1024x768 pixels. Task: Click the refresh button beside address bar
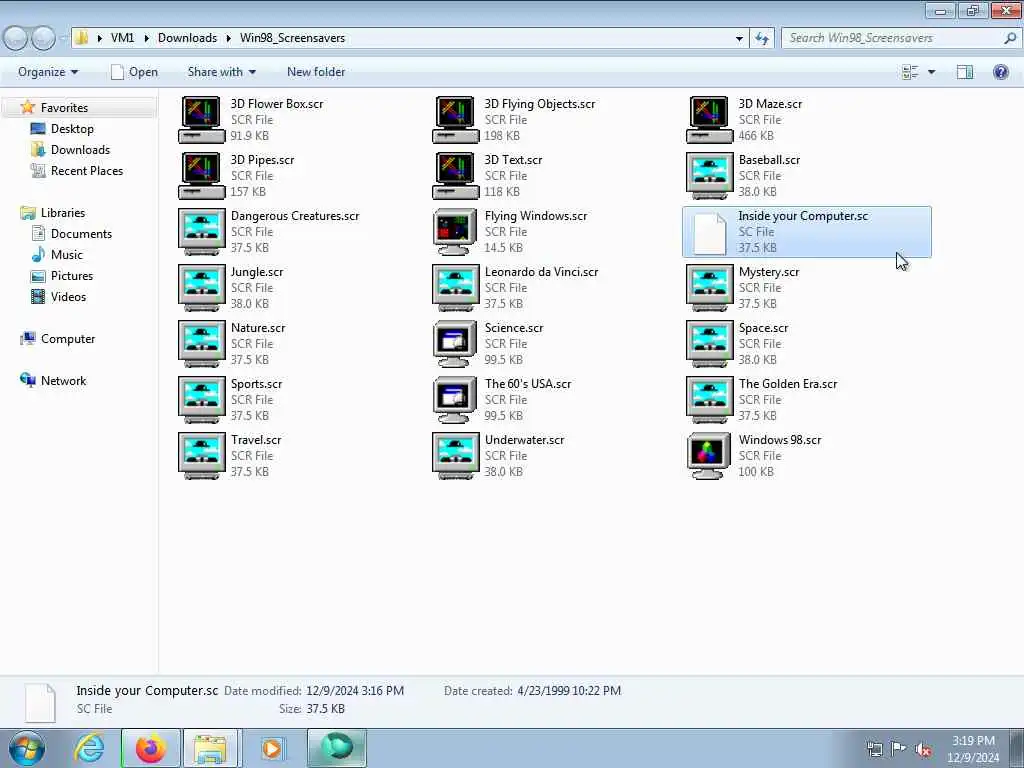tap(761, 39)
